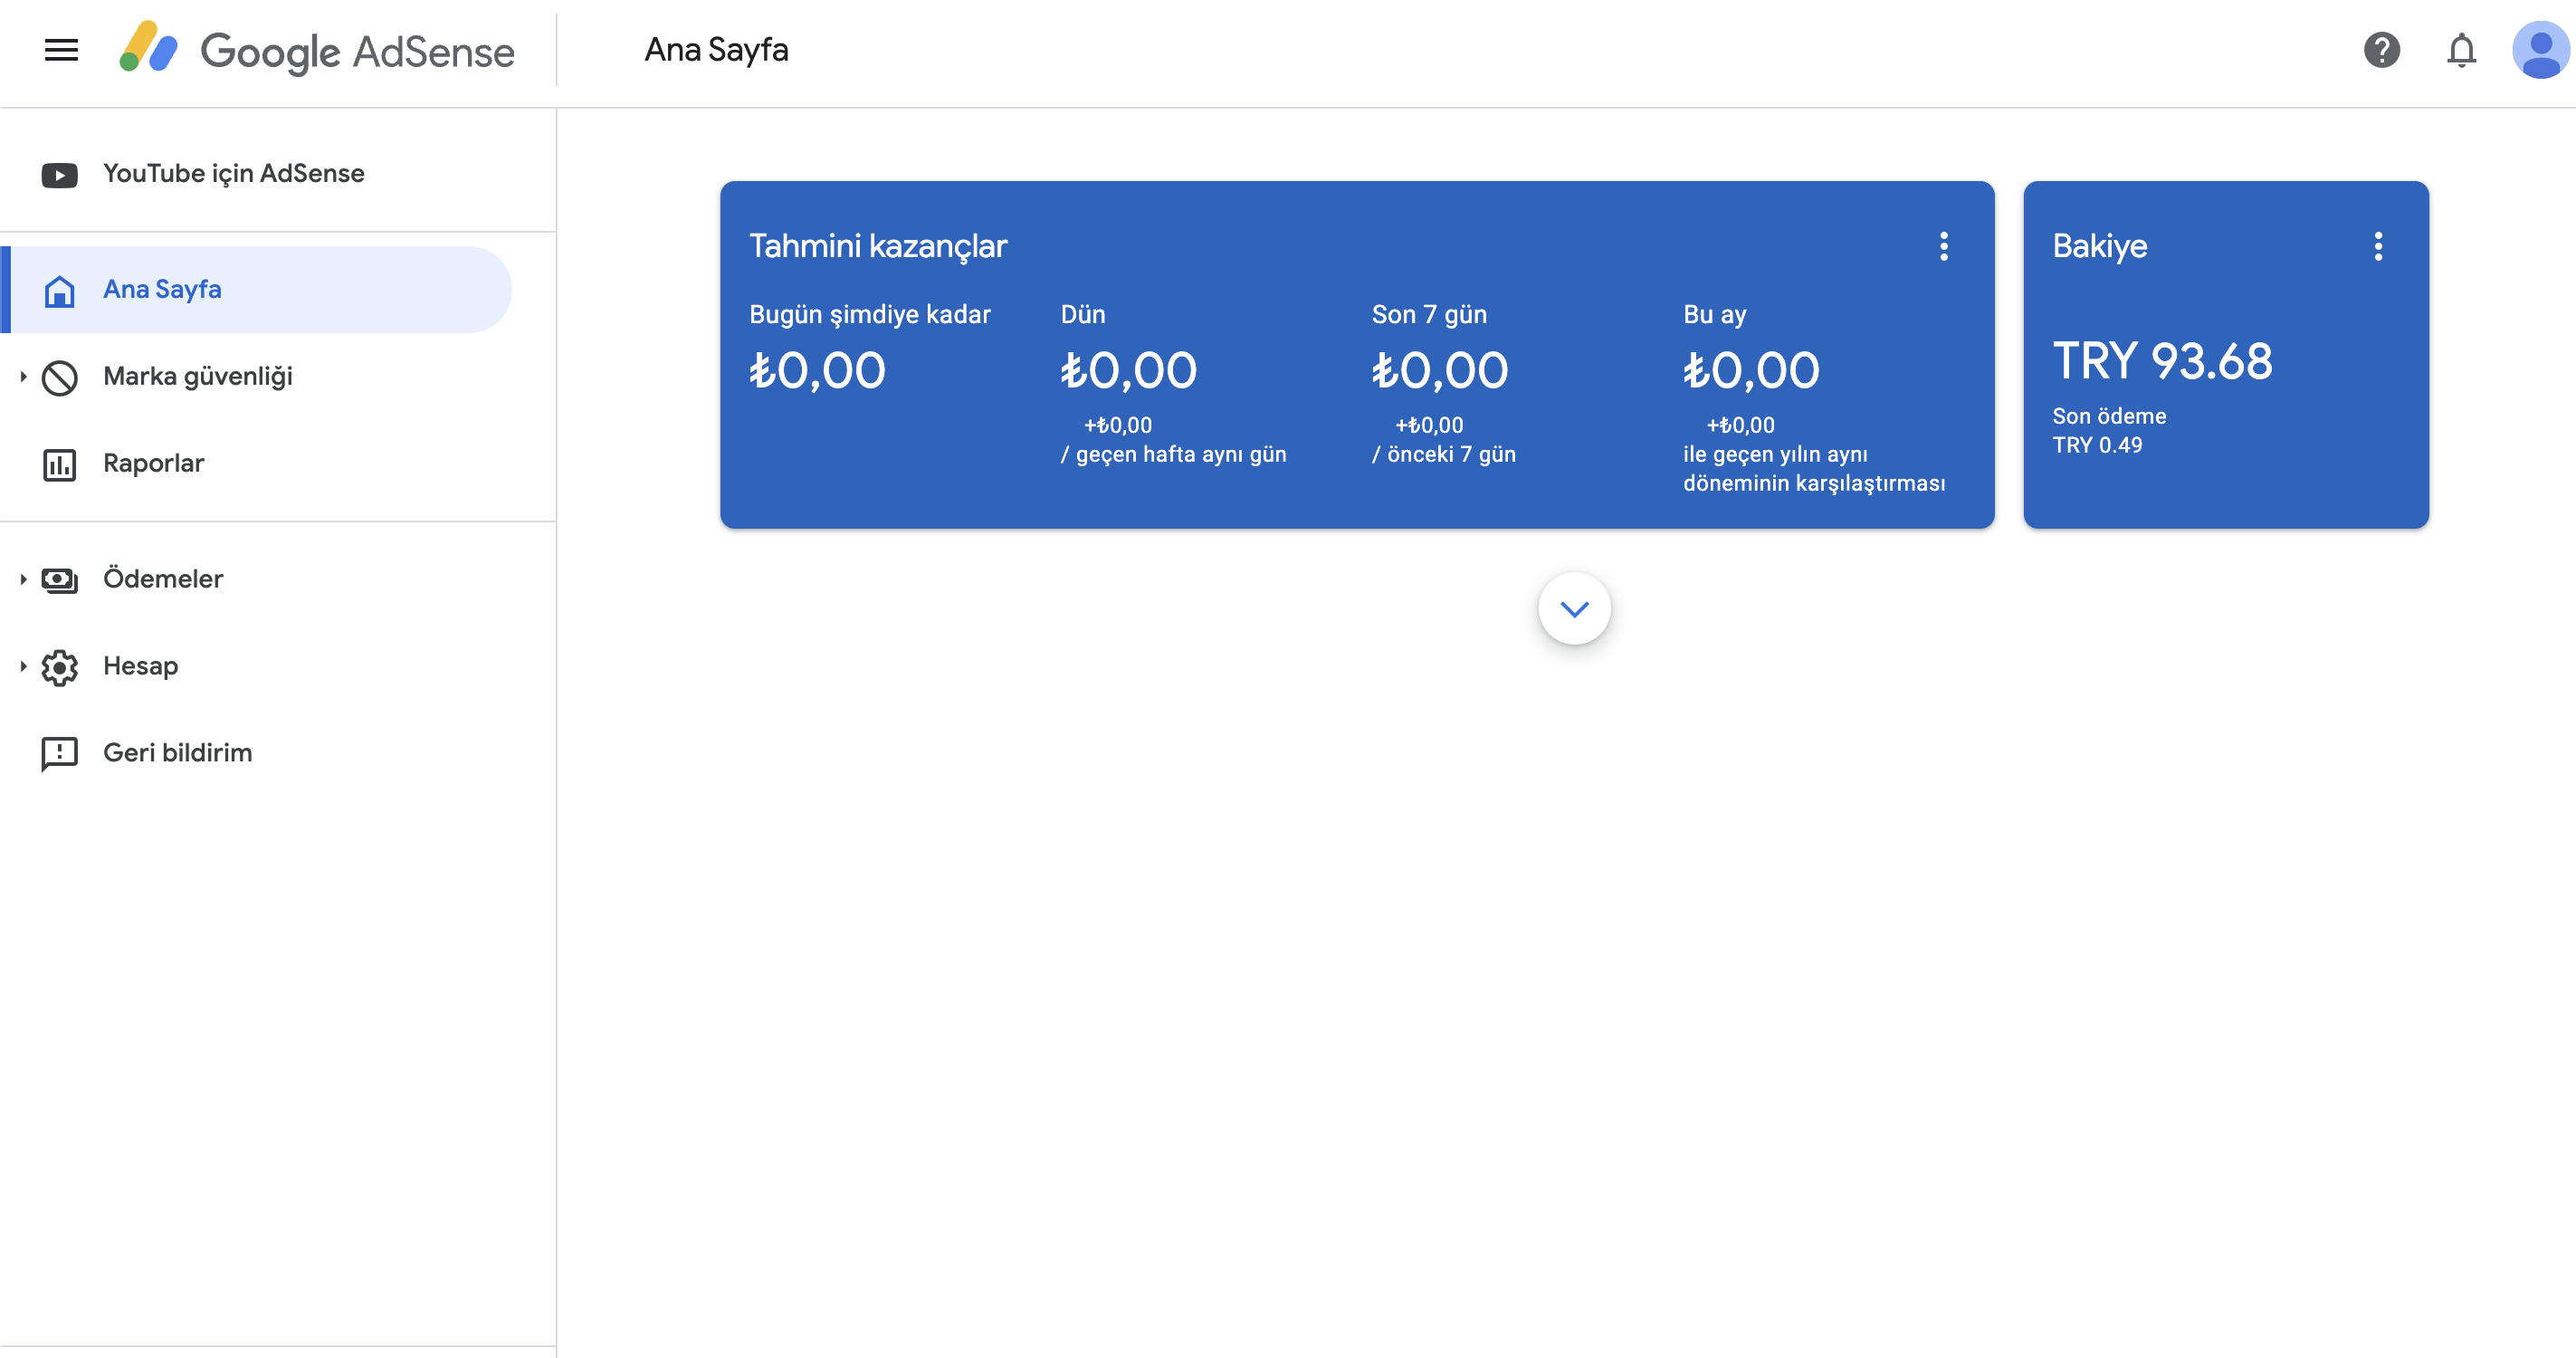Click the Geri bildirim feedback icon
The image size is (2576, 1358).
tap(59, 753)
